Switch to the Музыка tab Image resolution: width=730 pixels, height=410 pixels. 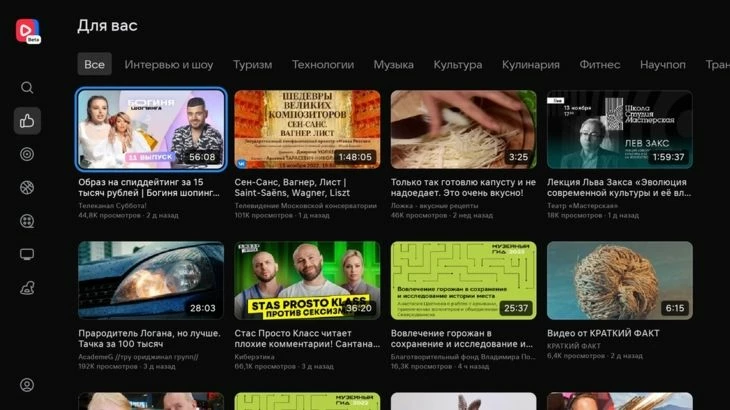coord(393,65)
